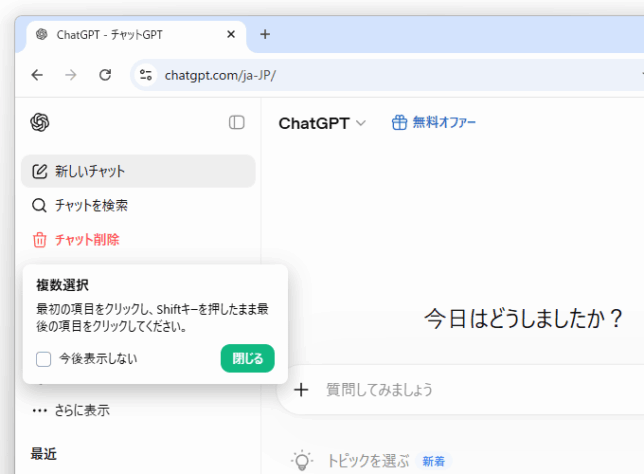Click the gift icon next to 無料オファー
The height and width of the screenshot is (474, 644).
pos(399,122)
